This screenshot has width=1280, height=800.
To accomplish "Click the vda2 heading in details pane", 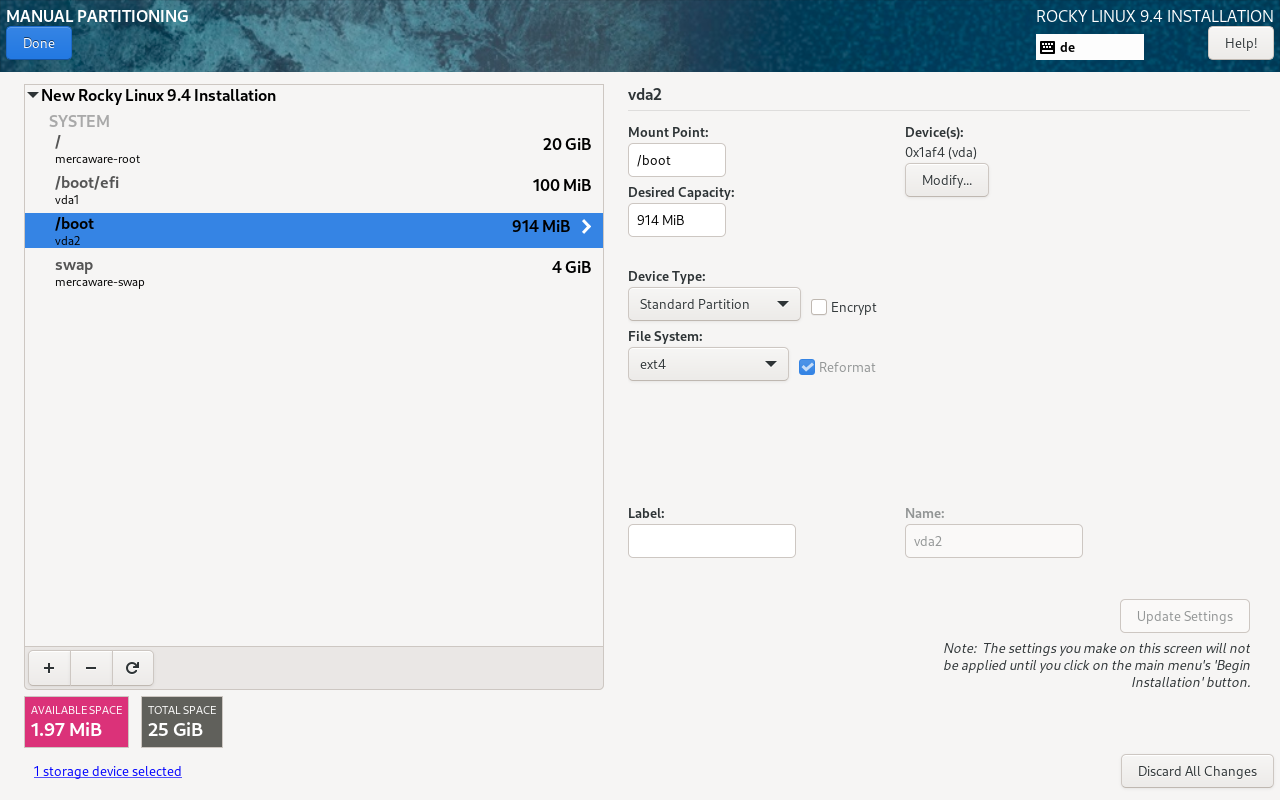I will (645, 95).
